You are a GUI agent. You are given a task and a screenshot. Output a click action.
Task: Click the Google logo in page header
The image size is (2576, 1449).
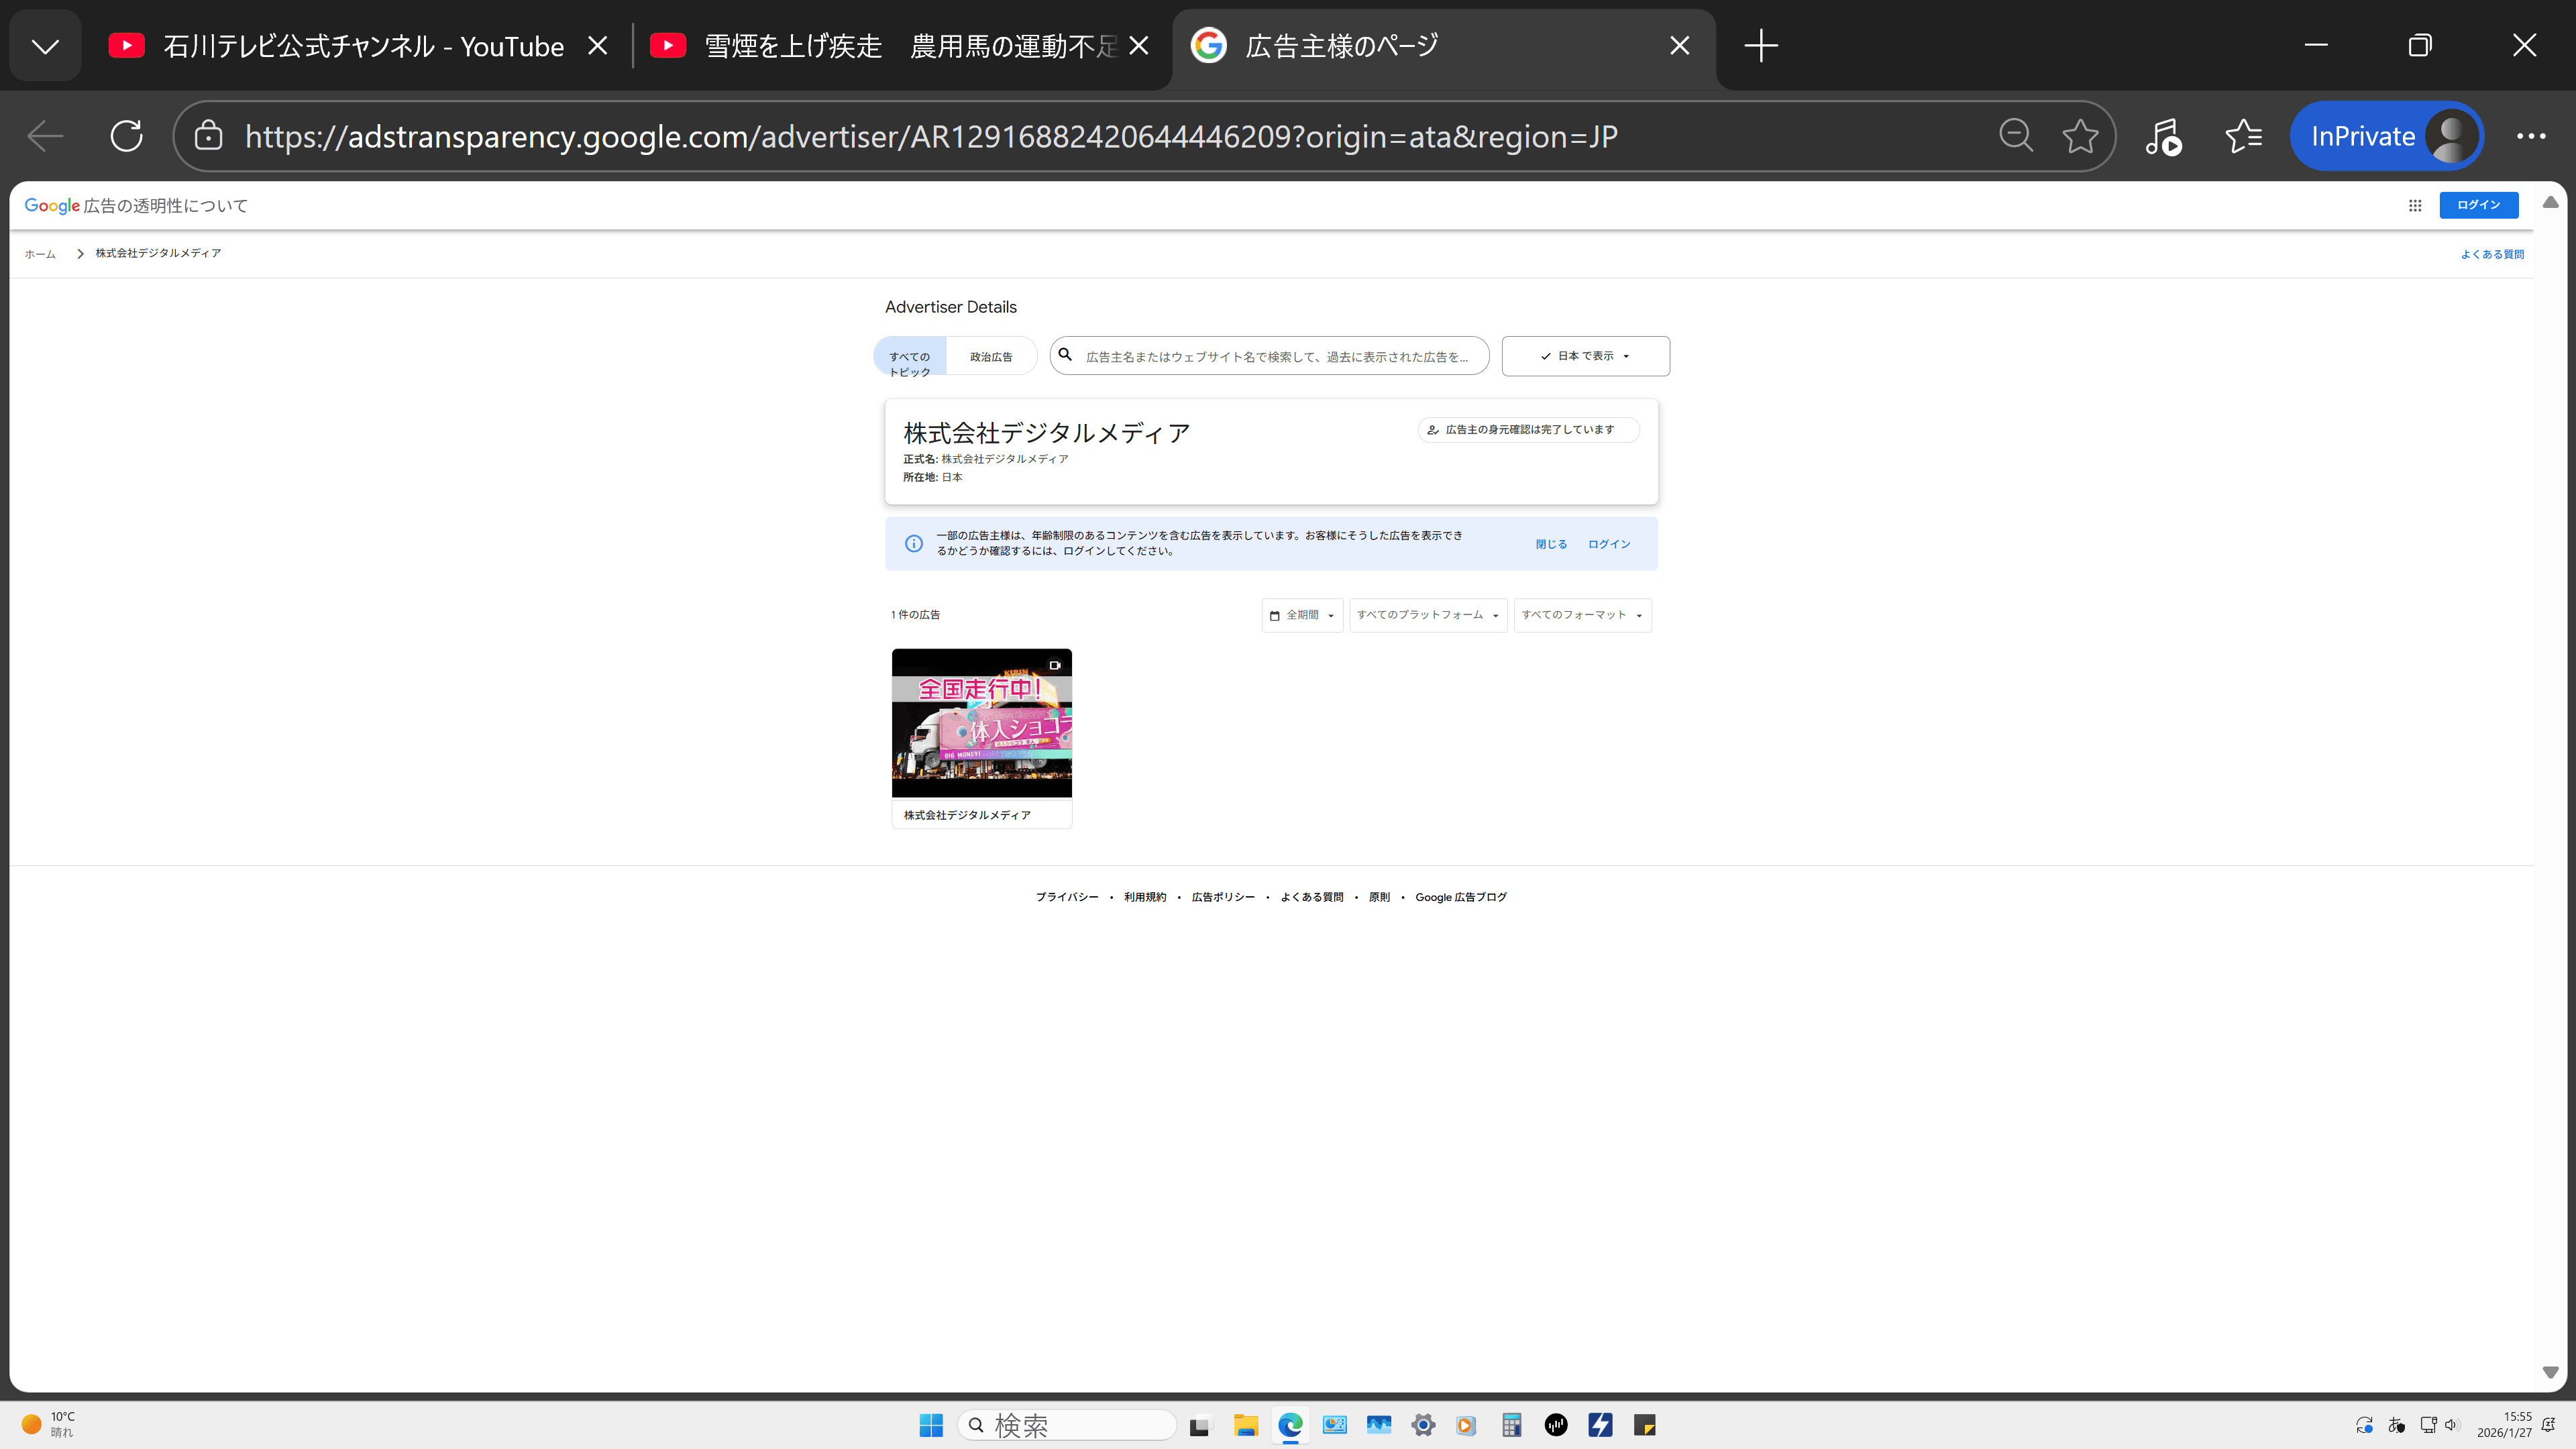tap(52, 206)
